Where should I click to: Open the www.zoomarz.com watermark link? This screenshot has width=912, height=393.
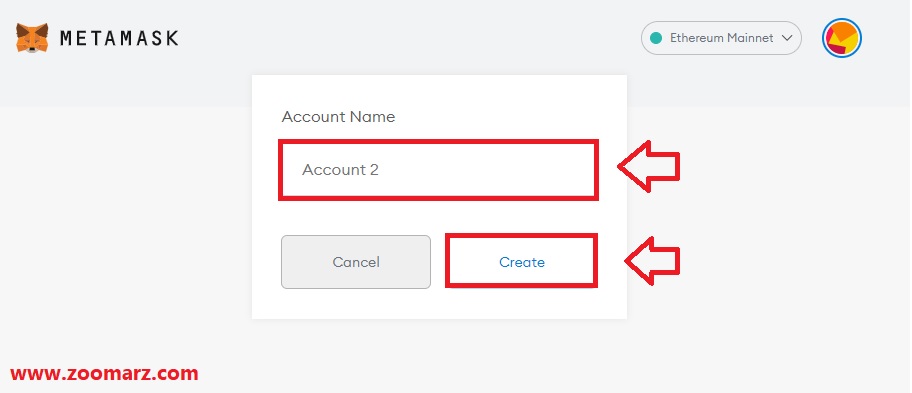click(104, 373)
